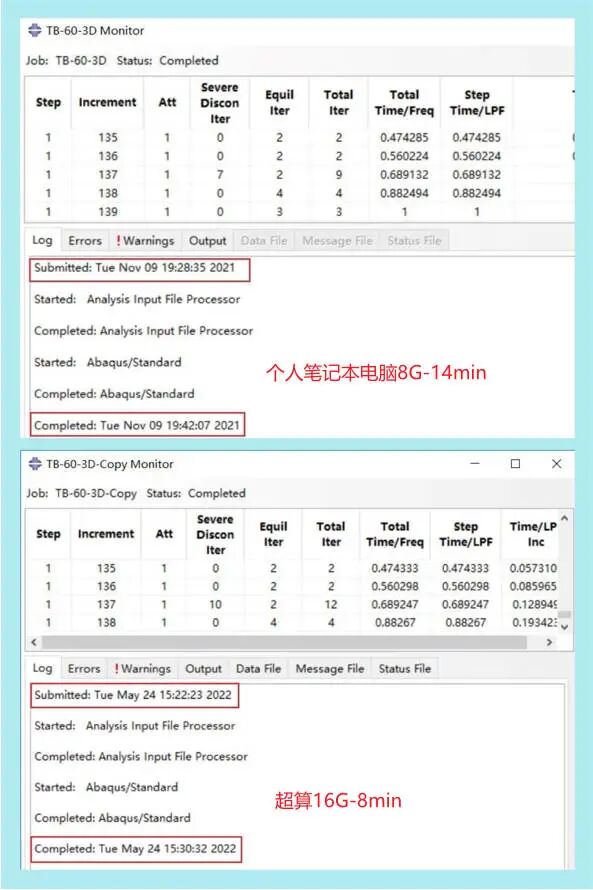
Task: Click value 0.057310 in Time/LPF Inc column
Action: [533, 568]
